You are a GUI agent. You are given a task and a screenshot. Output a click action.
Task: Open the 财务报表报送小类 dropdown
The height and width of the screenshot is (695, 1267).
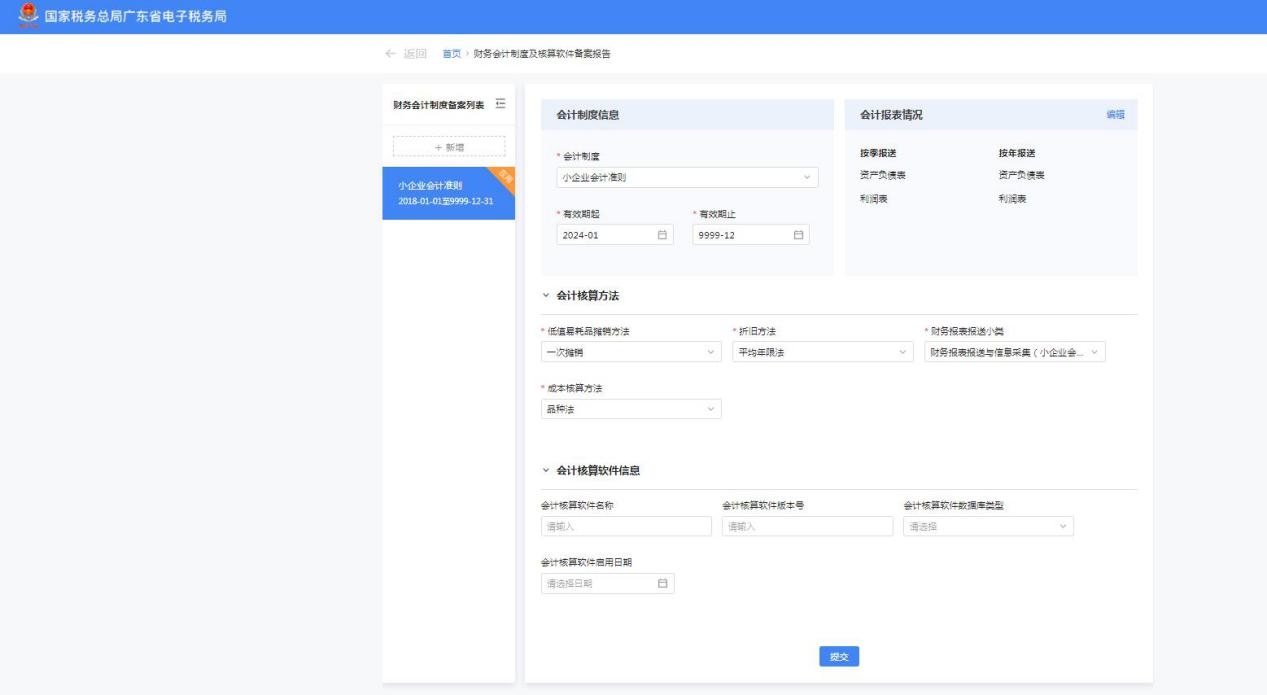(x=1014, y=352)
